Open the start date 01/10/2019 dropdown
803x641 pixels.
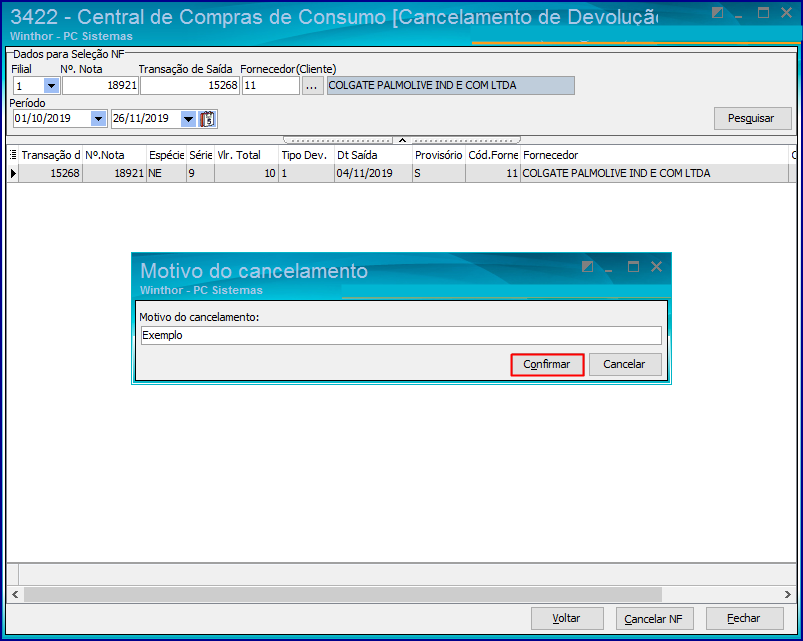(x=98, y=119)
